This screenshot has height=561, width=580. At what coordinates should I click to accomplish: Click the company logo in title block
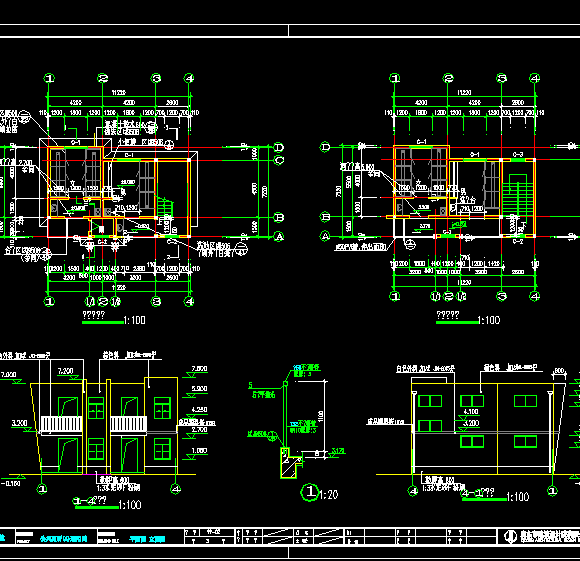511,536
